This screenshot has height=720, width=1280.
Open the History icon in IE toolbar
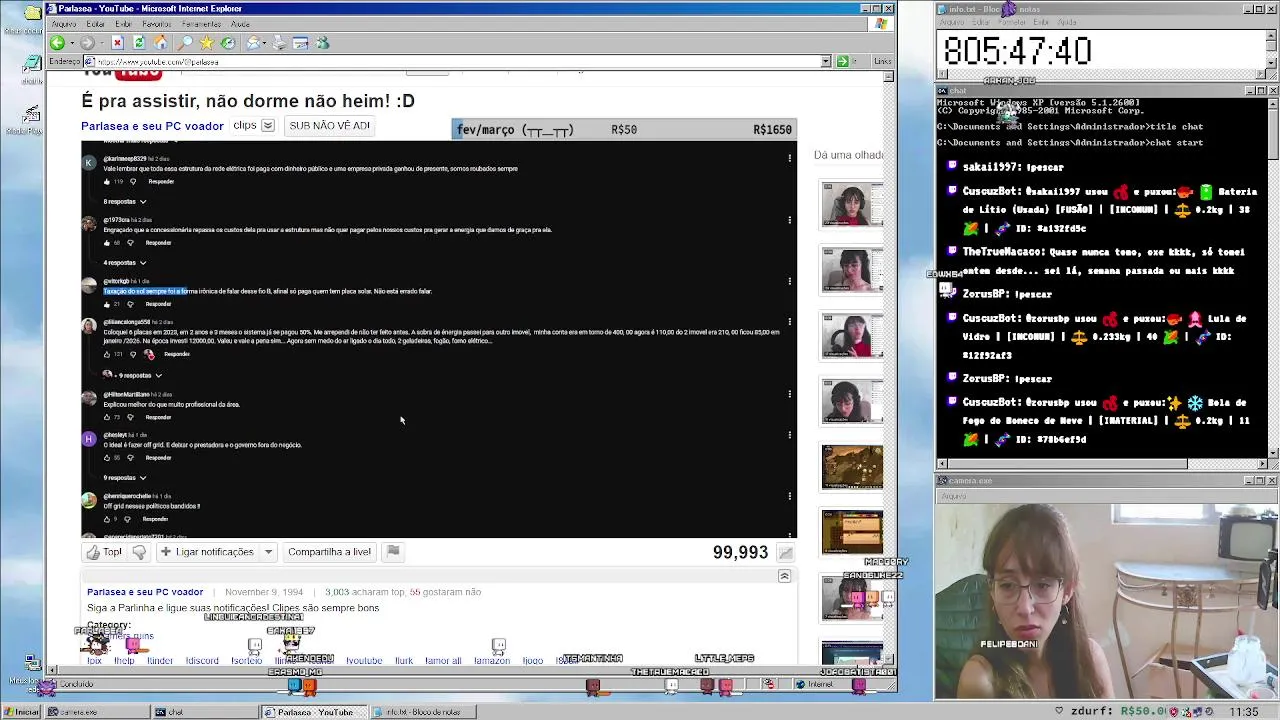[x=228, y=43]
